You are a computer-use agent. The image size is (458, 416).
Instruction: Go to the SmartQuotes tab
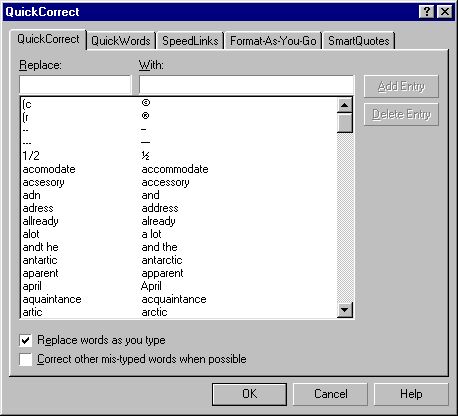(359, 41)
